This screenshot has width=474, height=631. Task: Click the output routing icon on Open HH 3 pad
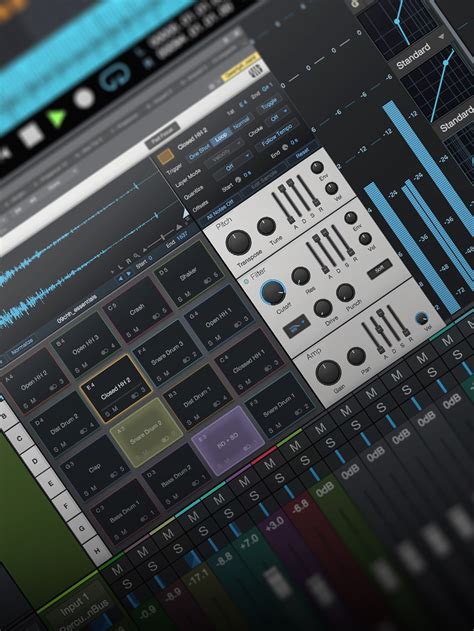[105, 351]
